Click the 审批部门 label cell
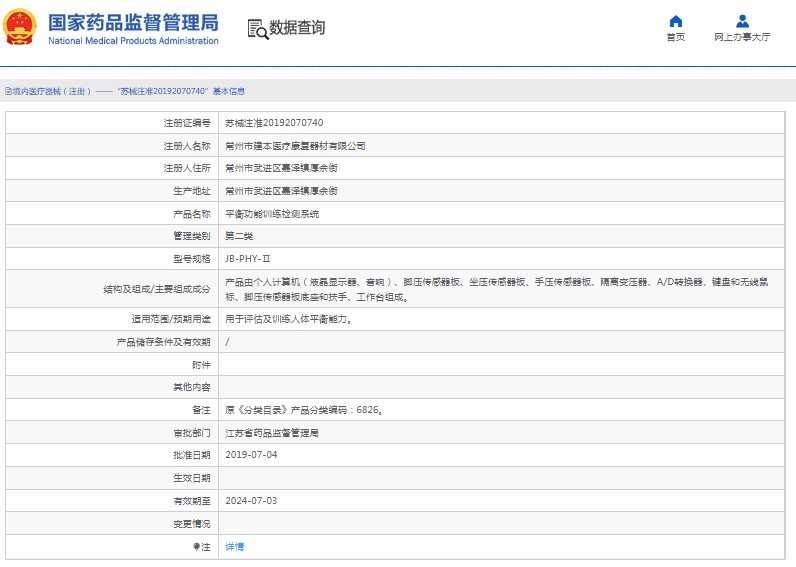Image resolution: width=796 pixels, height=567 pixels. point(112,433)
